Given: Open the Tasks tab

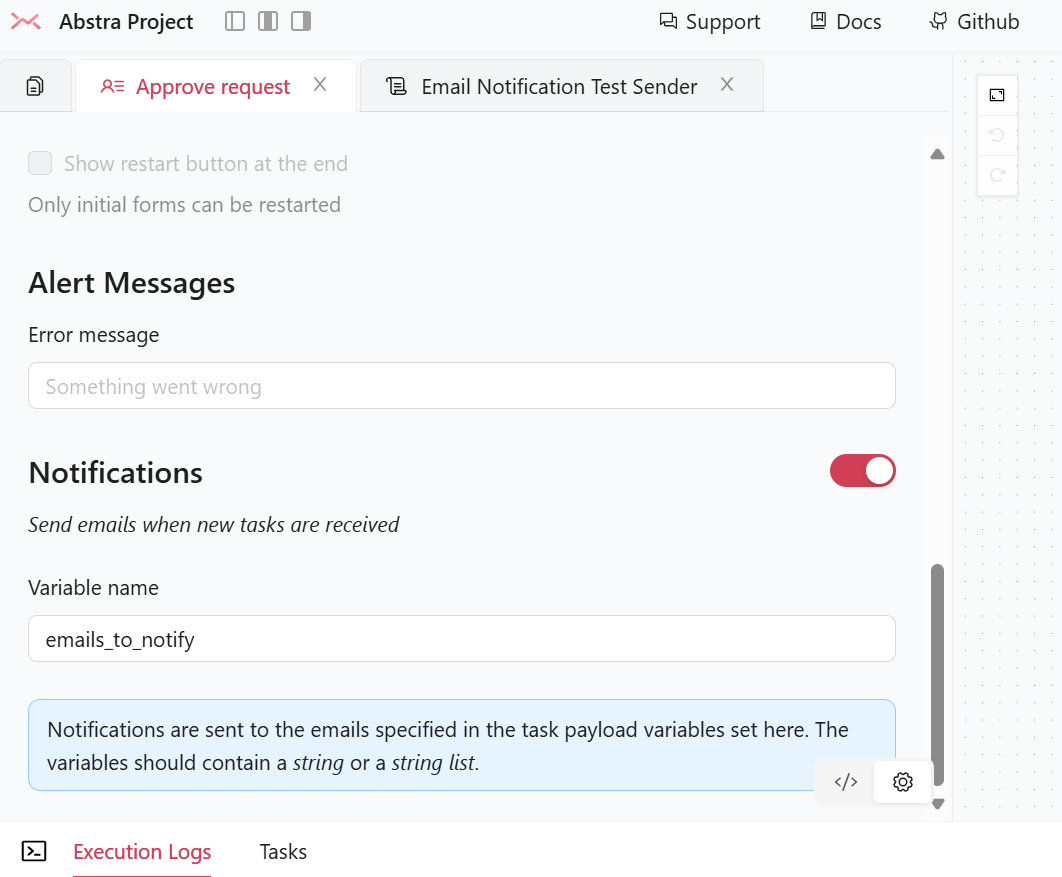Looking at the screenshot, I should pos(283,852).
